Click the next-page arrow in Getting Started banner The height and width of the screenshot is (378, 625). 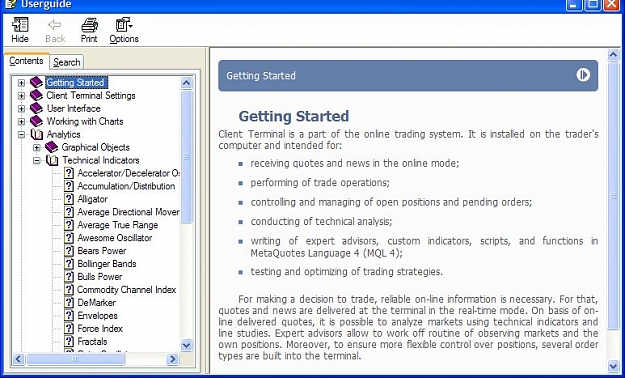(583, 75)
